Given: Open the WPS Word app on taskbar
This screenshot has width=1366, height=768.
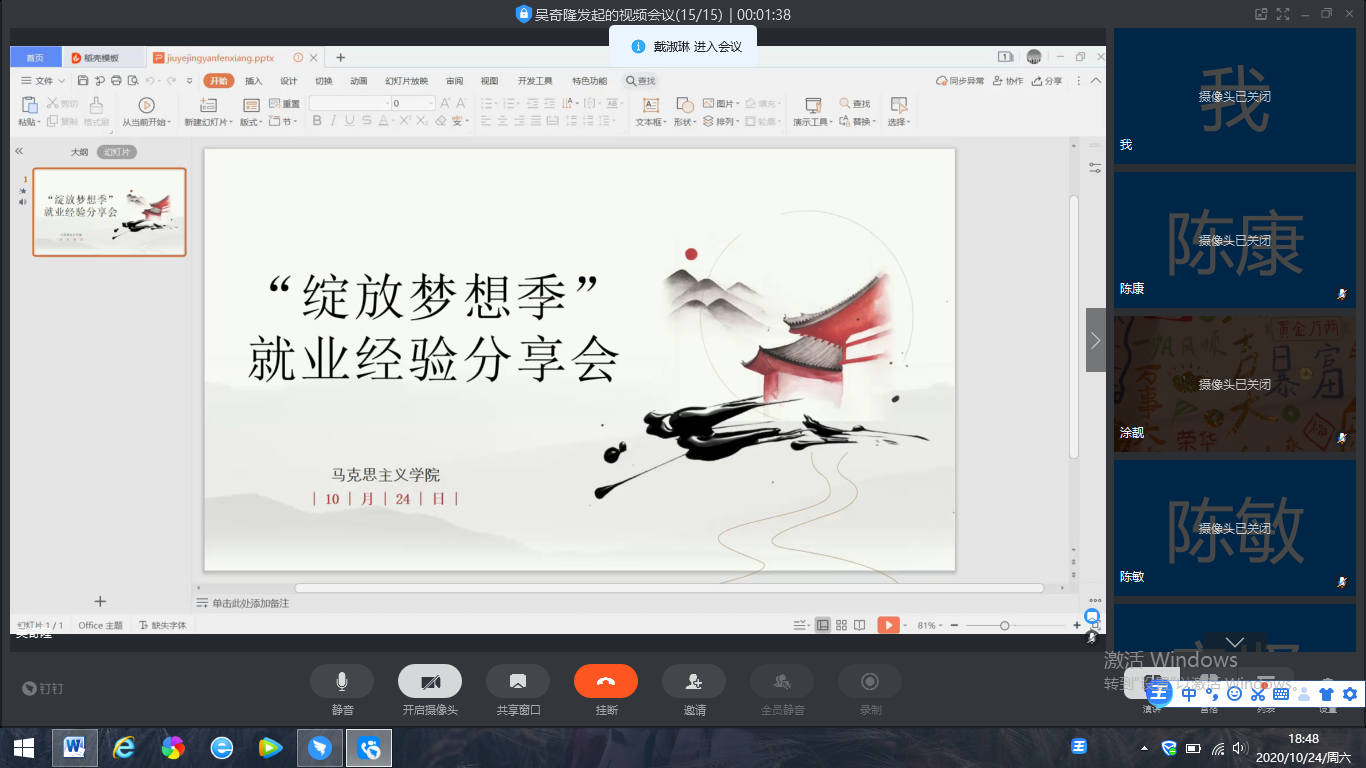Looking at the screenshot, I should point(74,747).
